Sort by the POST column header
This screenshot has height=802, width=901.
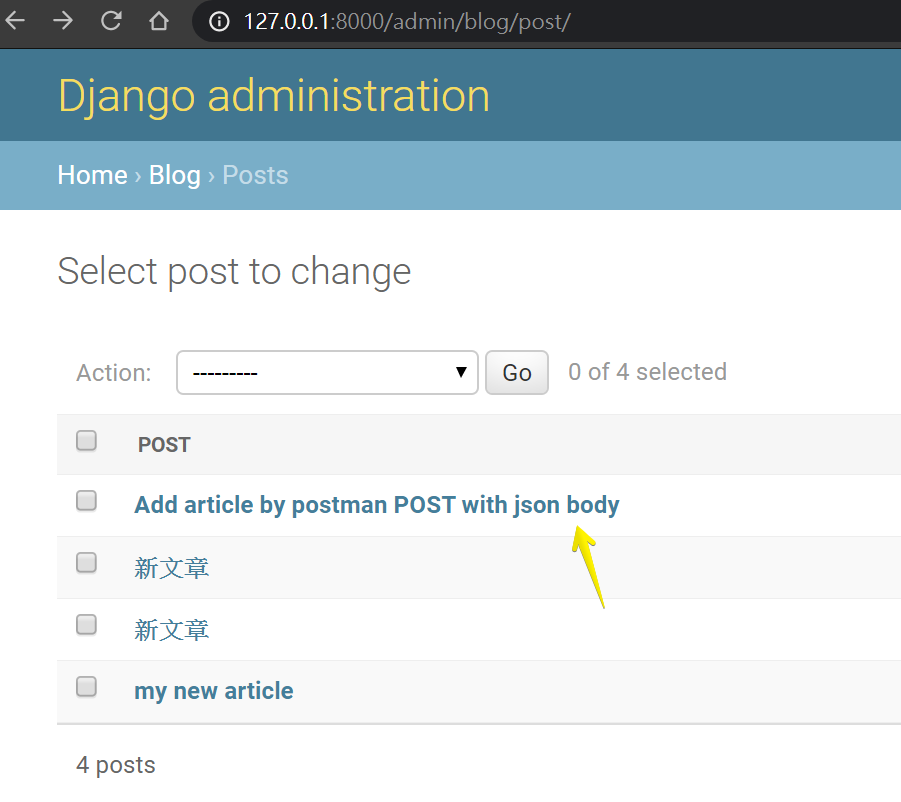(164, 445)
